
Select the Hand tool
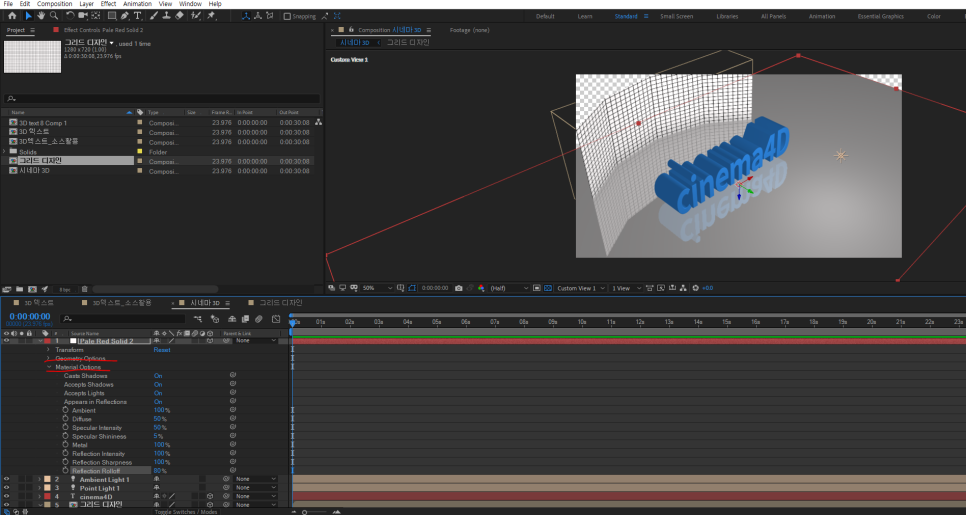pos(41,16)
